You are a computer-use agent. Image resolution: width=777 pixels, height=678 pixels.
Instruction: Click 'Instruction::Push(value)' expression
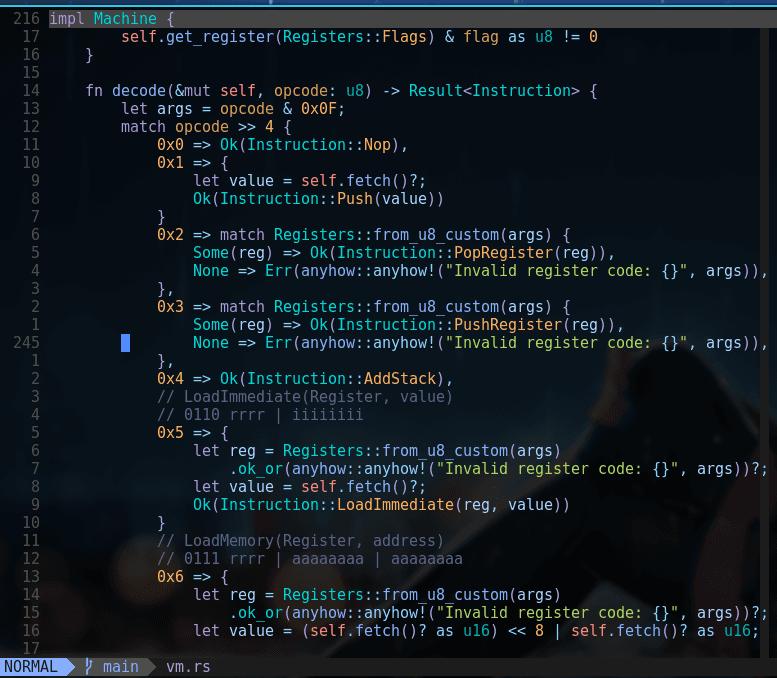328,199
